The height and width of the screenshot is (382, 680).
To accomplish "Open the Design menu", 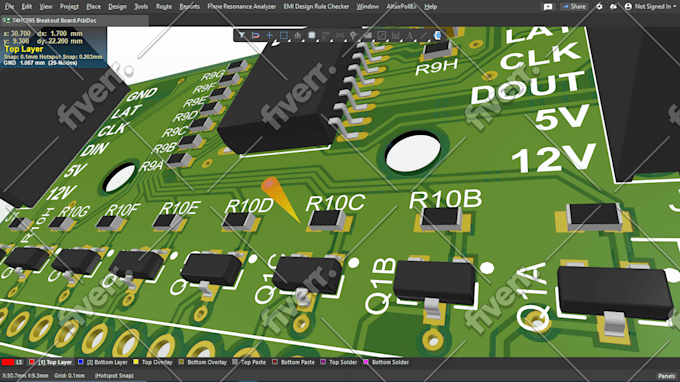I will [117, 7].
